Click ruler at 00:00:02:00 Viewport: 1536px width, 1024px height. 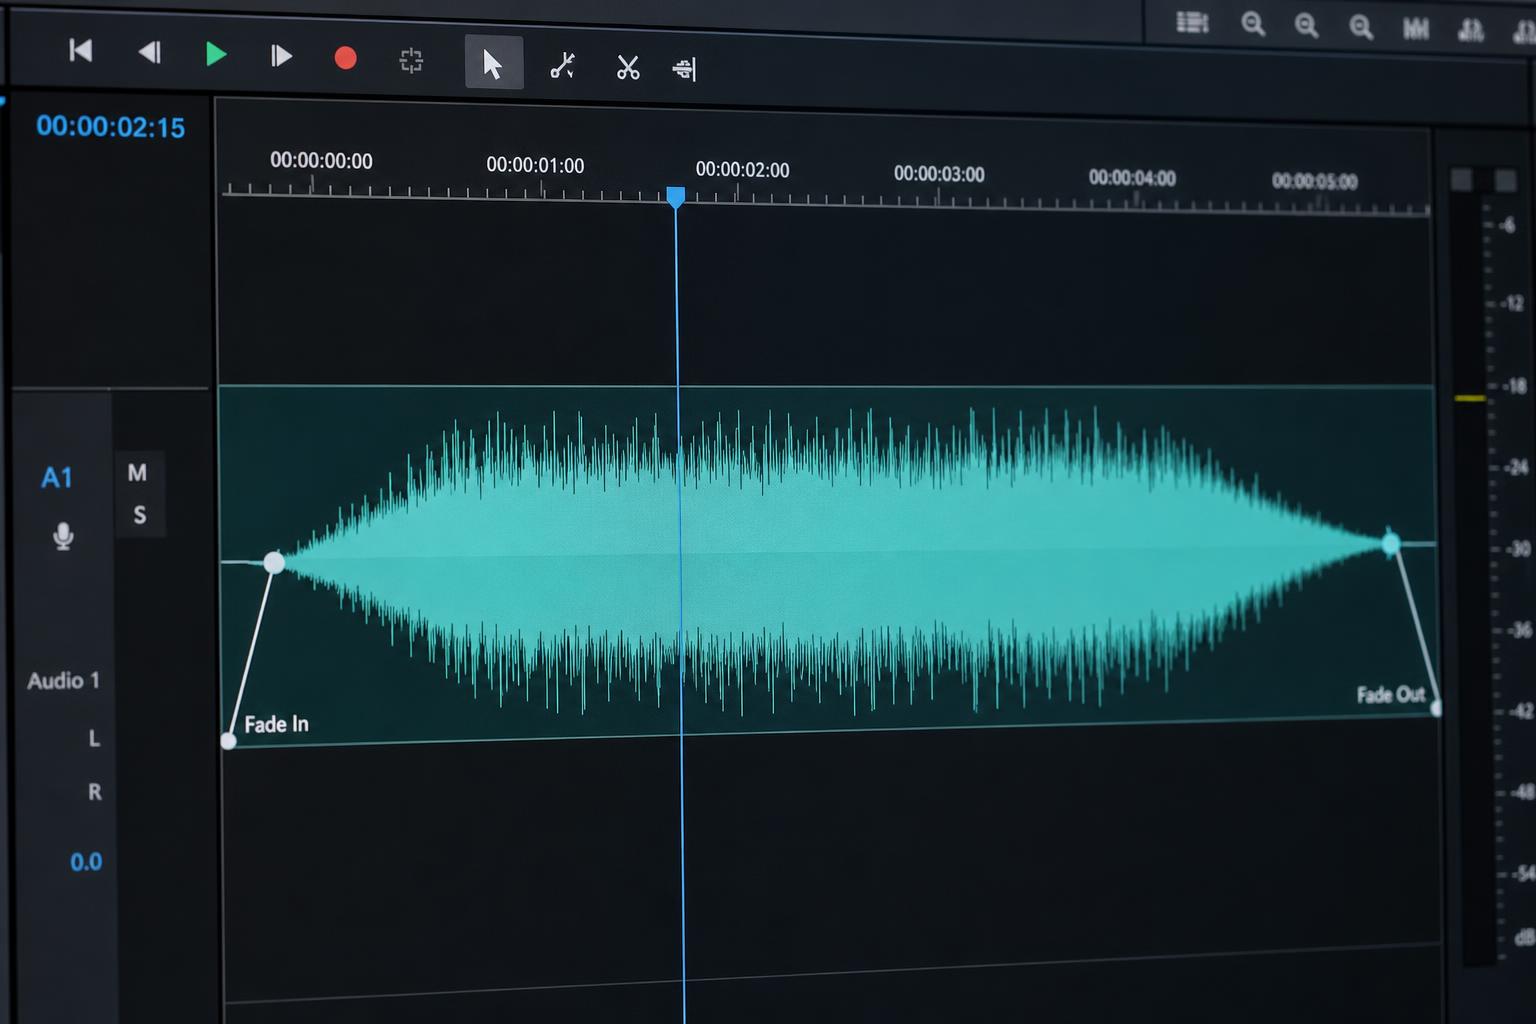pos(742,170)
